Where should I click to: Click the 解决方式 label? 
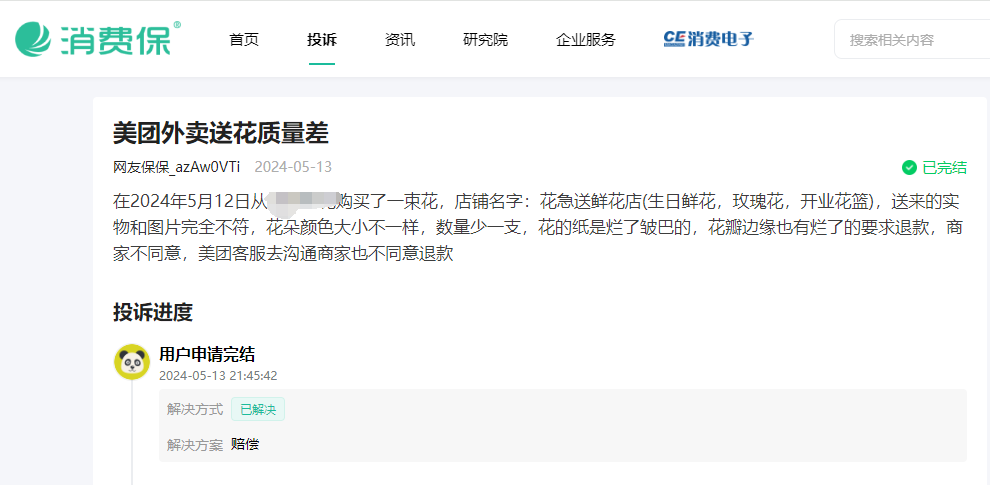click(x=195, y=409)
